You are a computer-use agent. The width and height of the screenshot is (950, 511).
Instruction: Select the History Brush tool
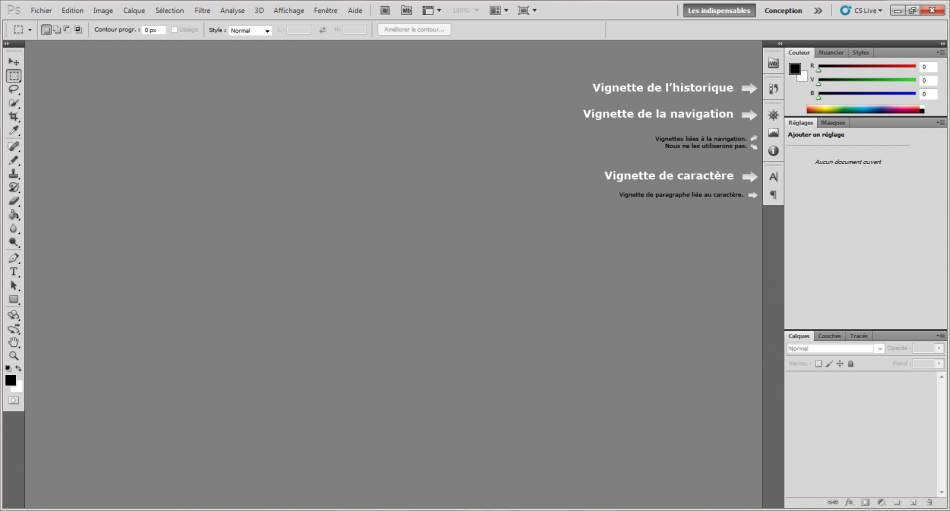pos(13,187)
